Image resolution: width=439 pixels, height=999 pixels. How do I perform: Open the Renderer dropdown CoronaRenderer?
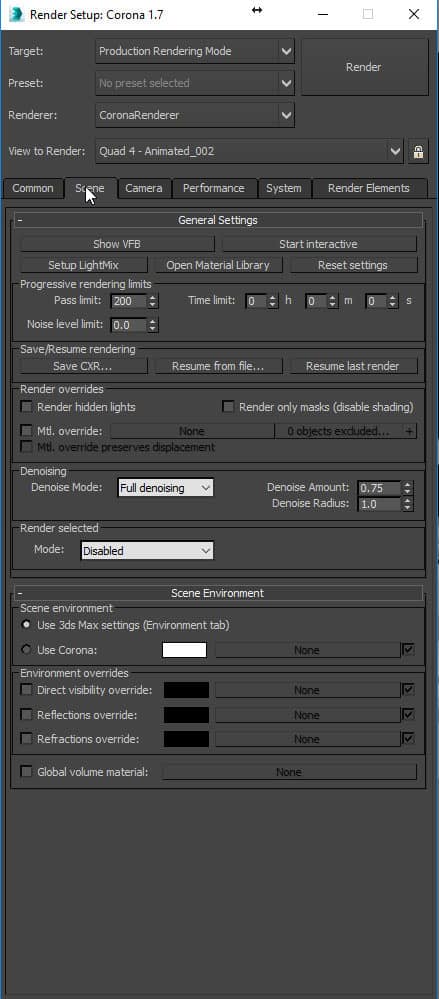click(x=195, y=115)
